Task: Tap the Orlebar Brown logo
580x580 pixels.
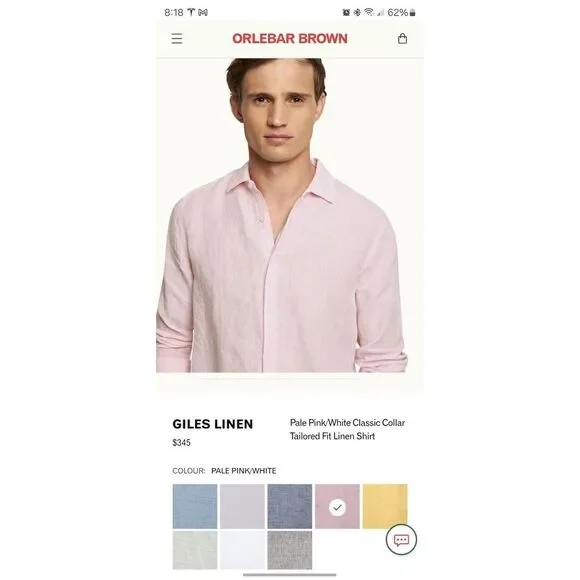Action: pos(290,38)
